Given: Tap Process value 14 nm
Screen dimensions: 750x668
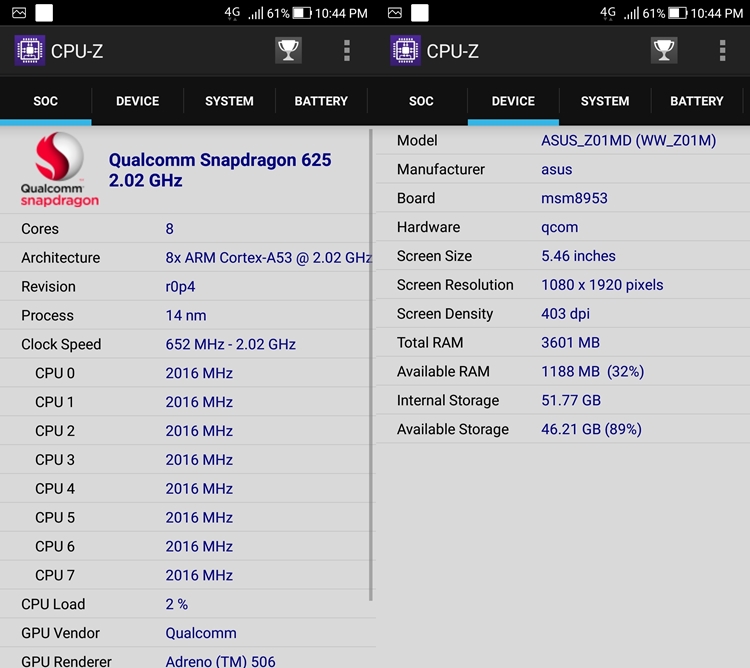Looking at the screenshot, I should pyautogui.click(x=186, y=315).
